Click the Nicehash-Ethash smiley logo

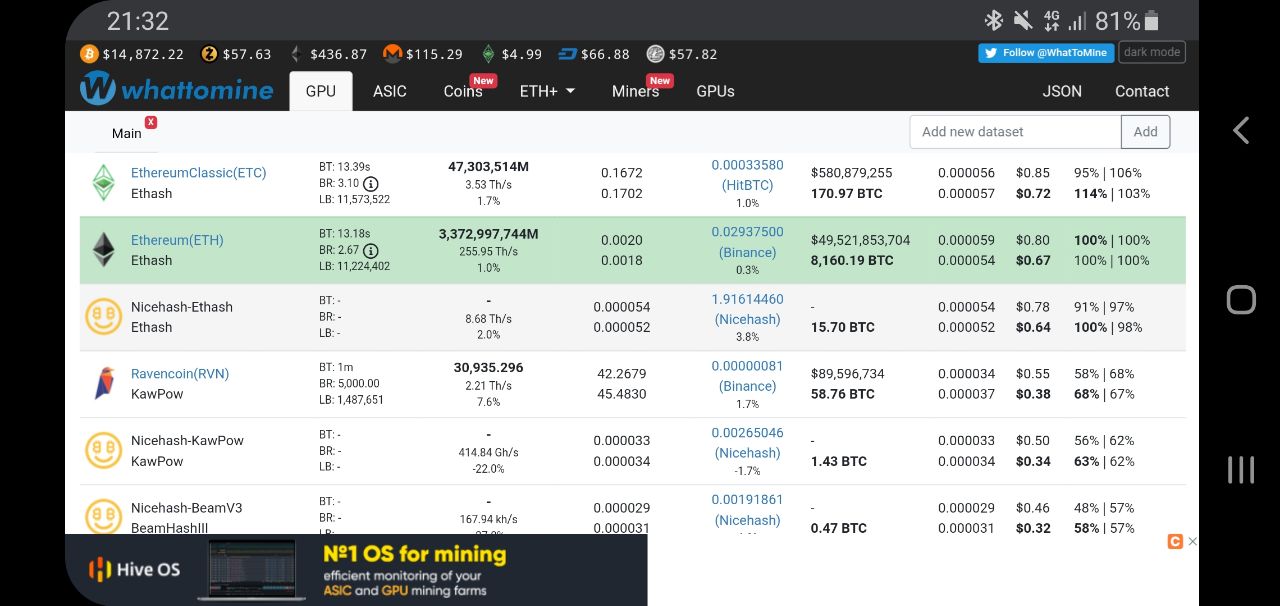click(104, 317)
